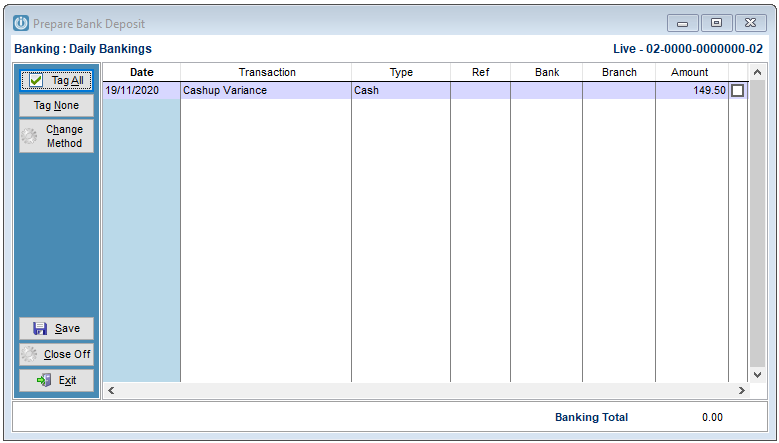Click the Ref column header

[480, 72]
